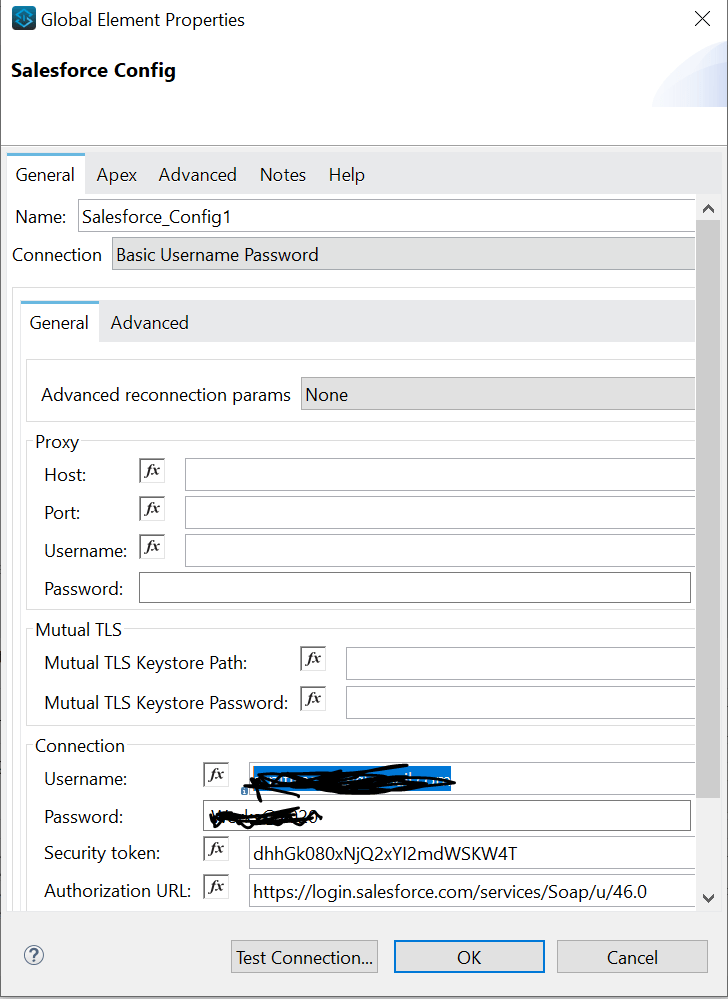Dismiss the dialog using Cancel
Viewport: 728px width, 999px height.
tap(632, 956)
